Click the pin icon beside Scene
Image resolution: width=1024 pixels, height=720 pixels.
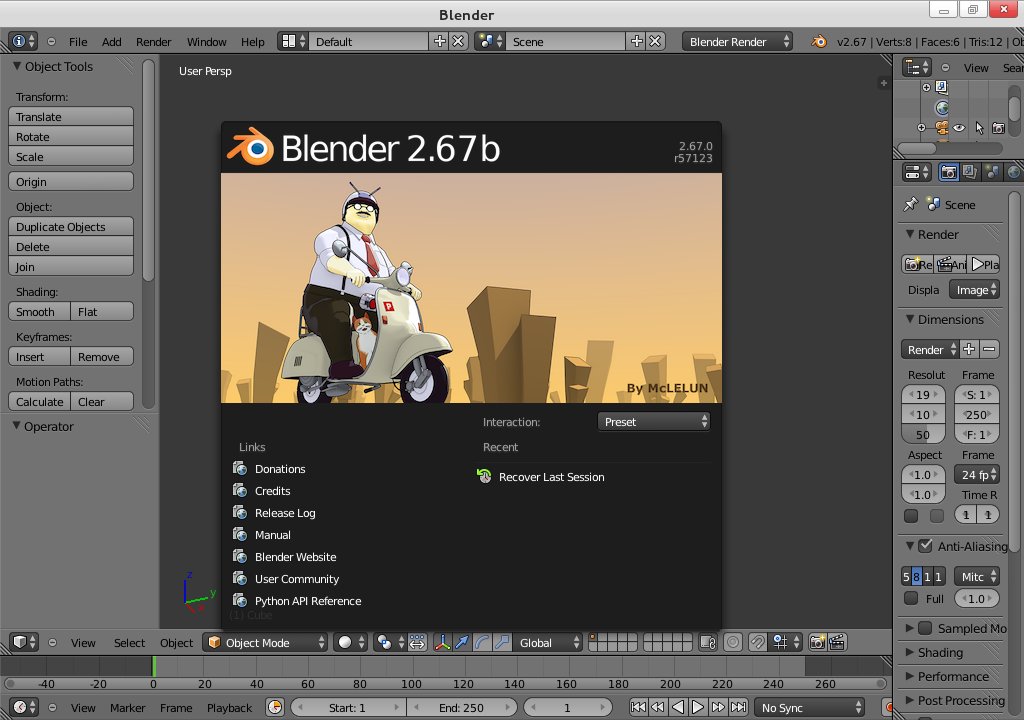pyautogui.click(x=910, y=205)
